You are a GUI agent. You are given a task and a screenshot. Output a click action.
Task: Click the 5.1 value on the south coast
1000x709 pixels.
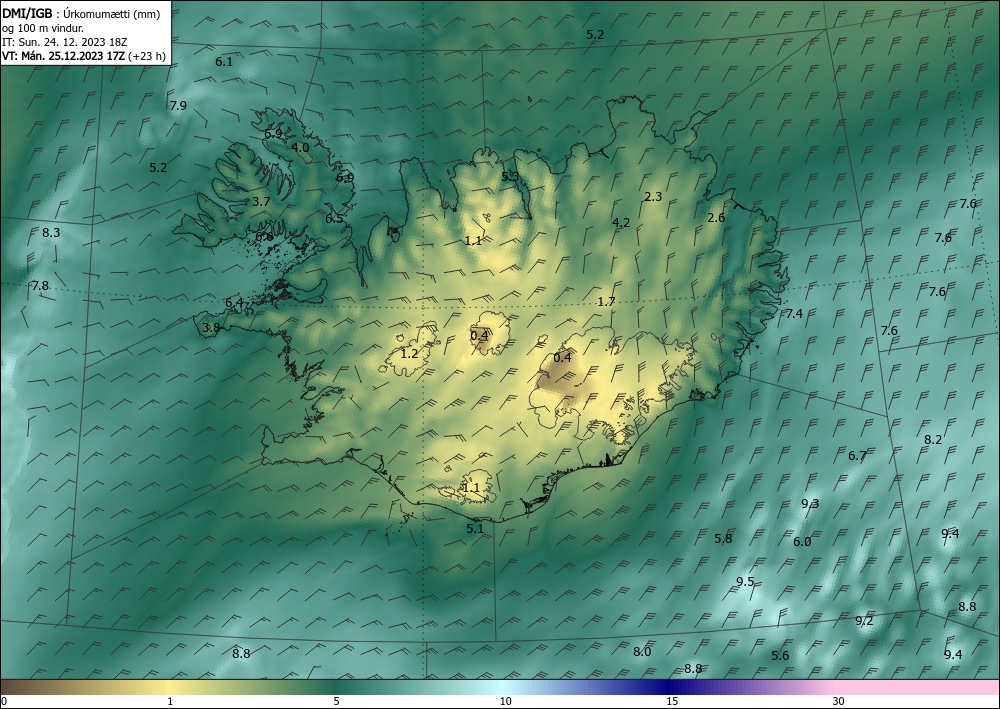(x=475, y=528)
